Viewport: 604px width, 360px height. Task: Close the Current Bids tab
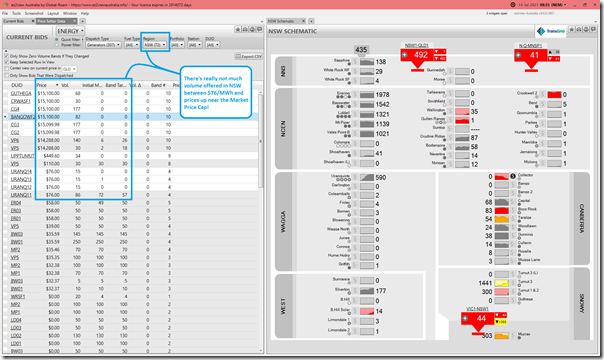(33, 21)
